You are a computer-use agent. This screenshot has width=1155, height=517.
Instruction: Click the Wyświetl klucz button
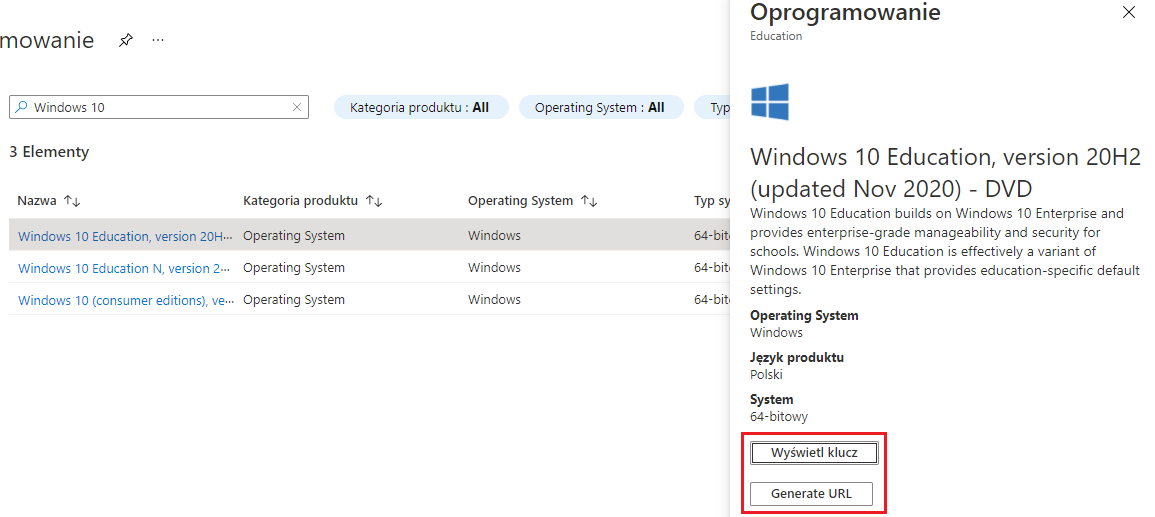click(814, 453)
